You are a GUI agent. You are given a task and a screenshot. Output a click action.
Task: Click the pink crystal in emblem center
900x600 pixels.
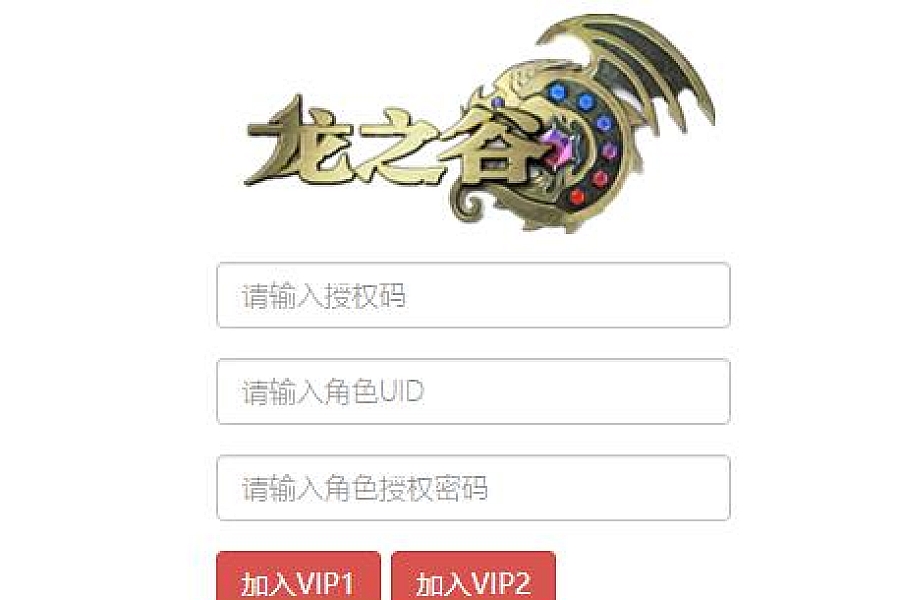click(559, 144)
